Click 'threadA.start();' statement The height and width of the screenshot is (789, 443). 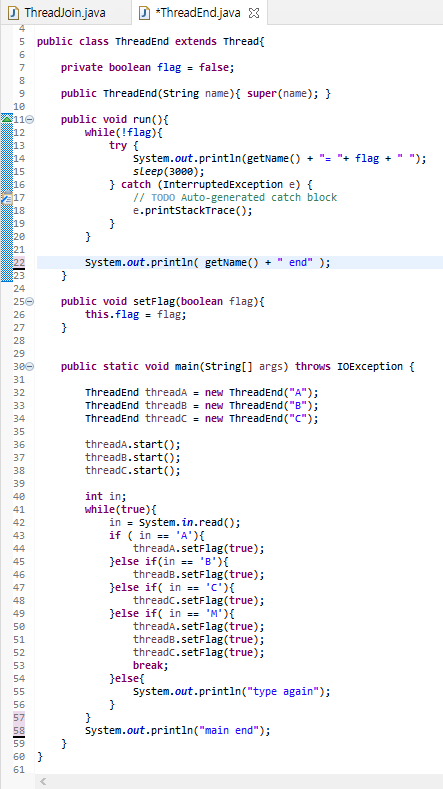(x=132, y=445)
